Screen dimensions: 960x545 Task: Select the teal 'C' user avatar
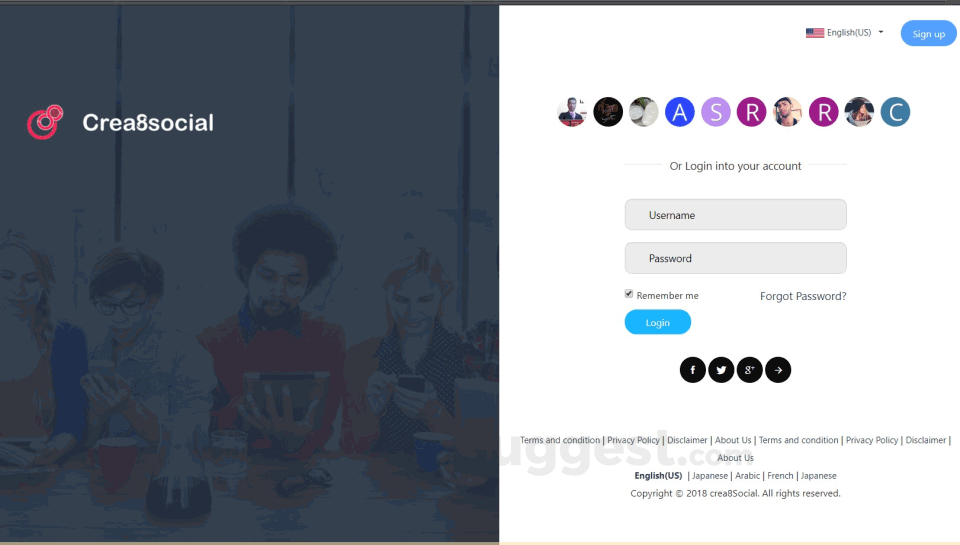(x=895, y=112)
